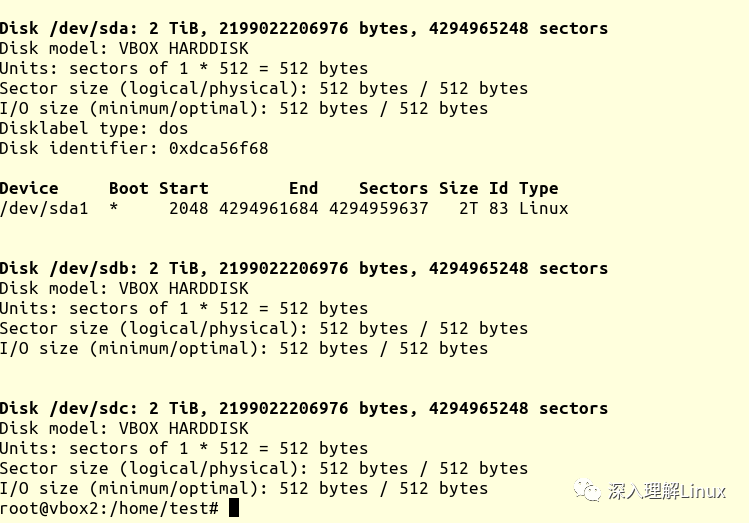The width and height of the screenshot is (749, 523).
Task: Click the boot flag asterisk for sda1
Action: 114,208
